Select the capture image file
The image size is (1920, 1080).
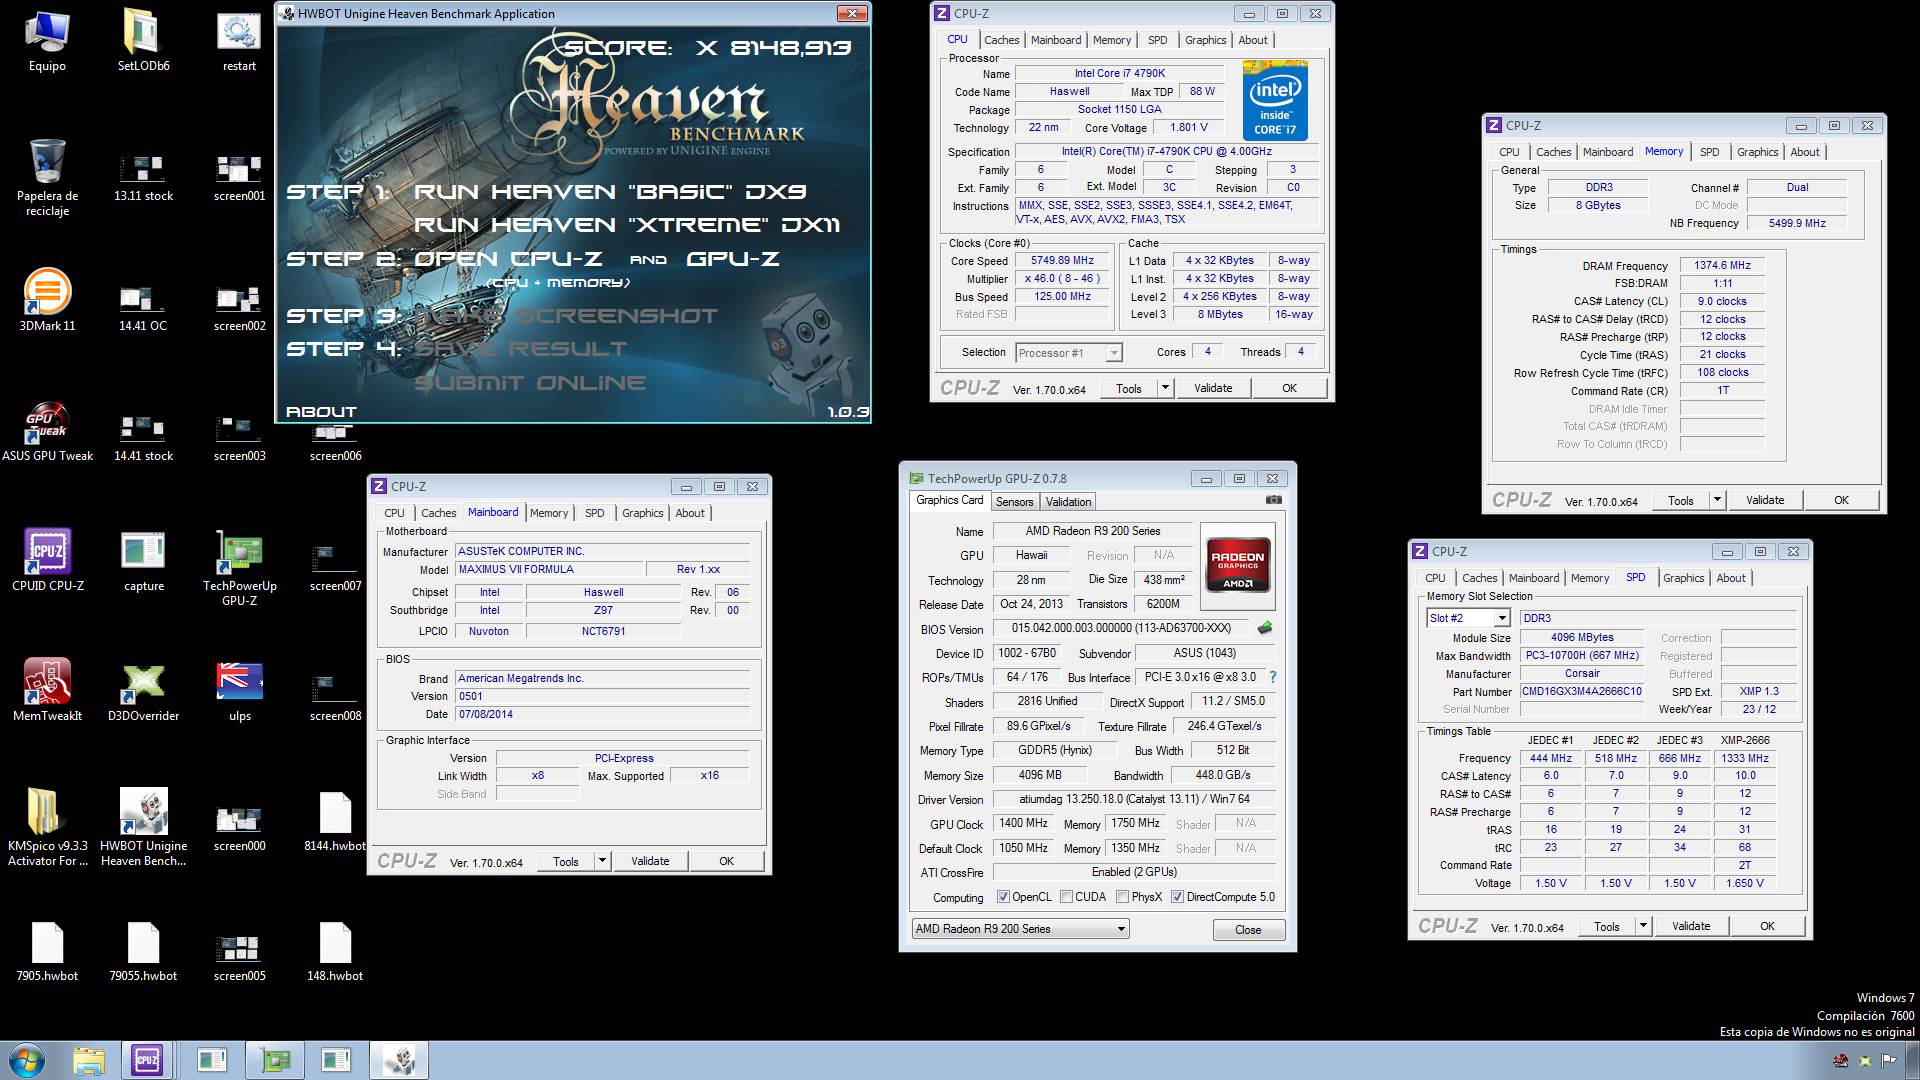(x=143, y=560)
